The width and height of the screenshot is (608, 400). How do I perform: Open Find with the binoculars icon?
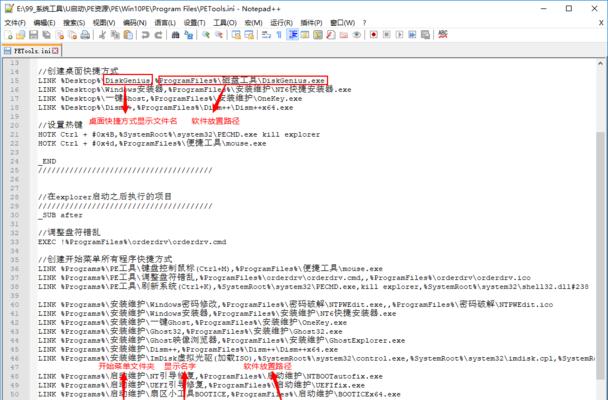coord(176,35)
